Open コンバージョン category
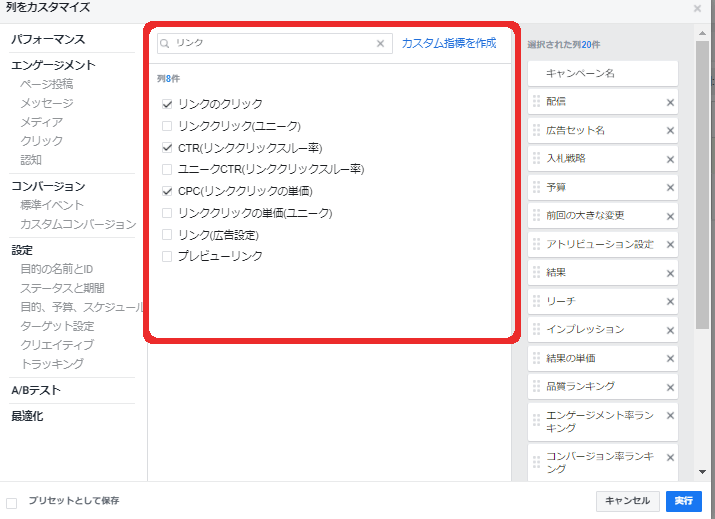The width and height of the screenshot is (715, 519). point(48,186)
